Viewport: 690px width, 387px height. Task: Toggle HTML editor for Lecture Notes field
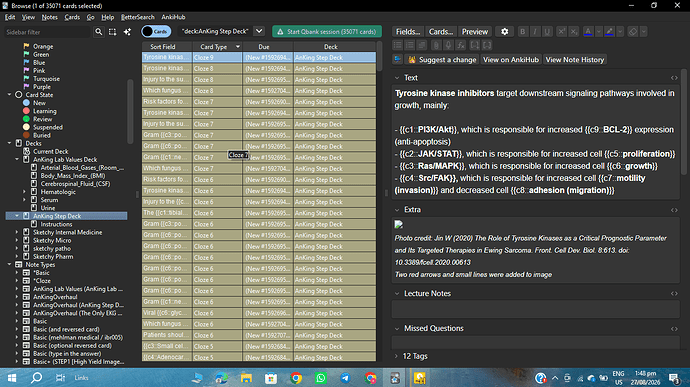tap(674, 294)
